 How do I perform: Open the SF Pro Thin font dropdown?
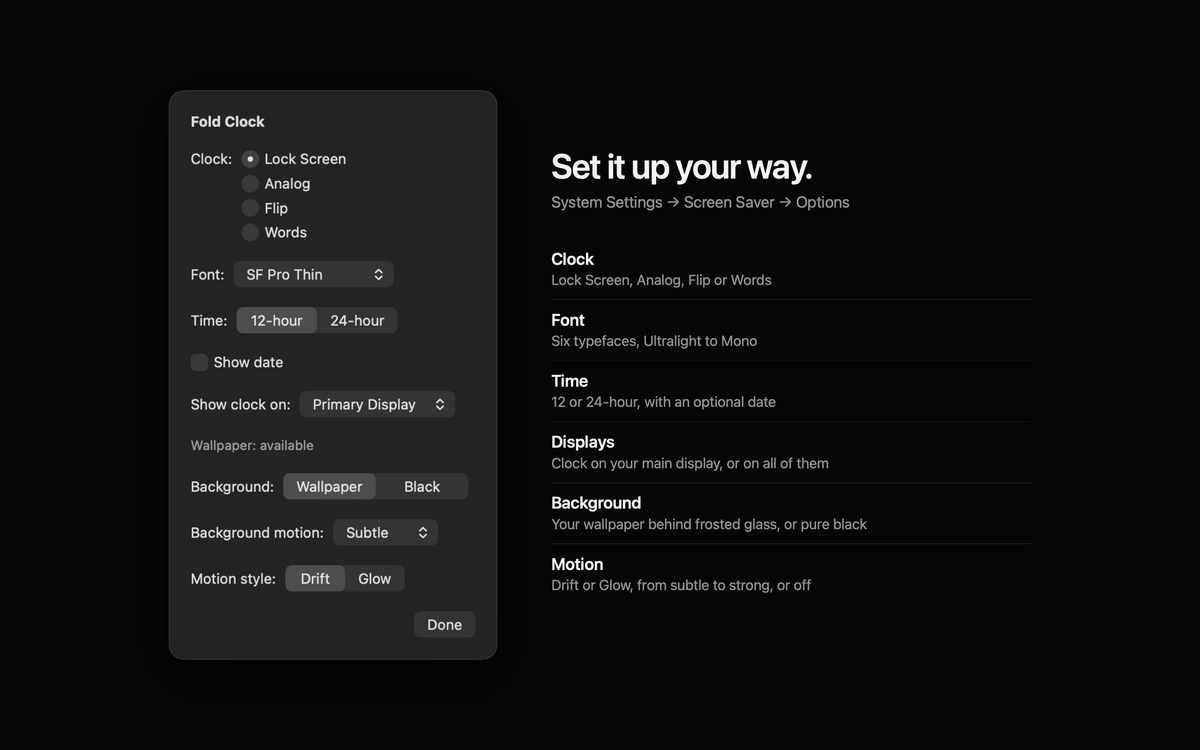pos(313,274)
